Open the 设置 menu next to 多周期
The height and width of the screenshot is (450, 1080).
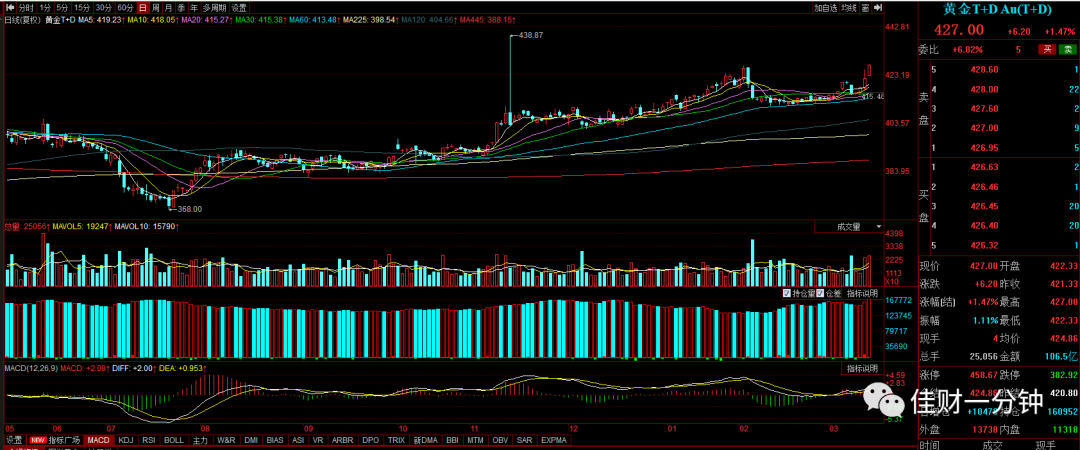239,8
